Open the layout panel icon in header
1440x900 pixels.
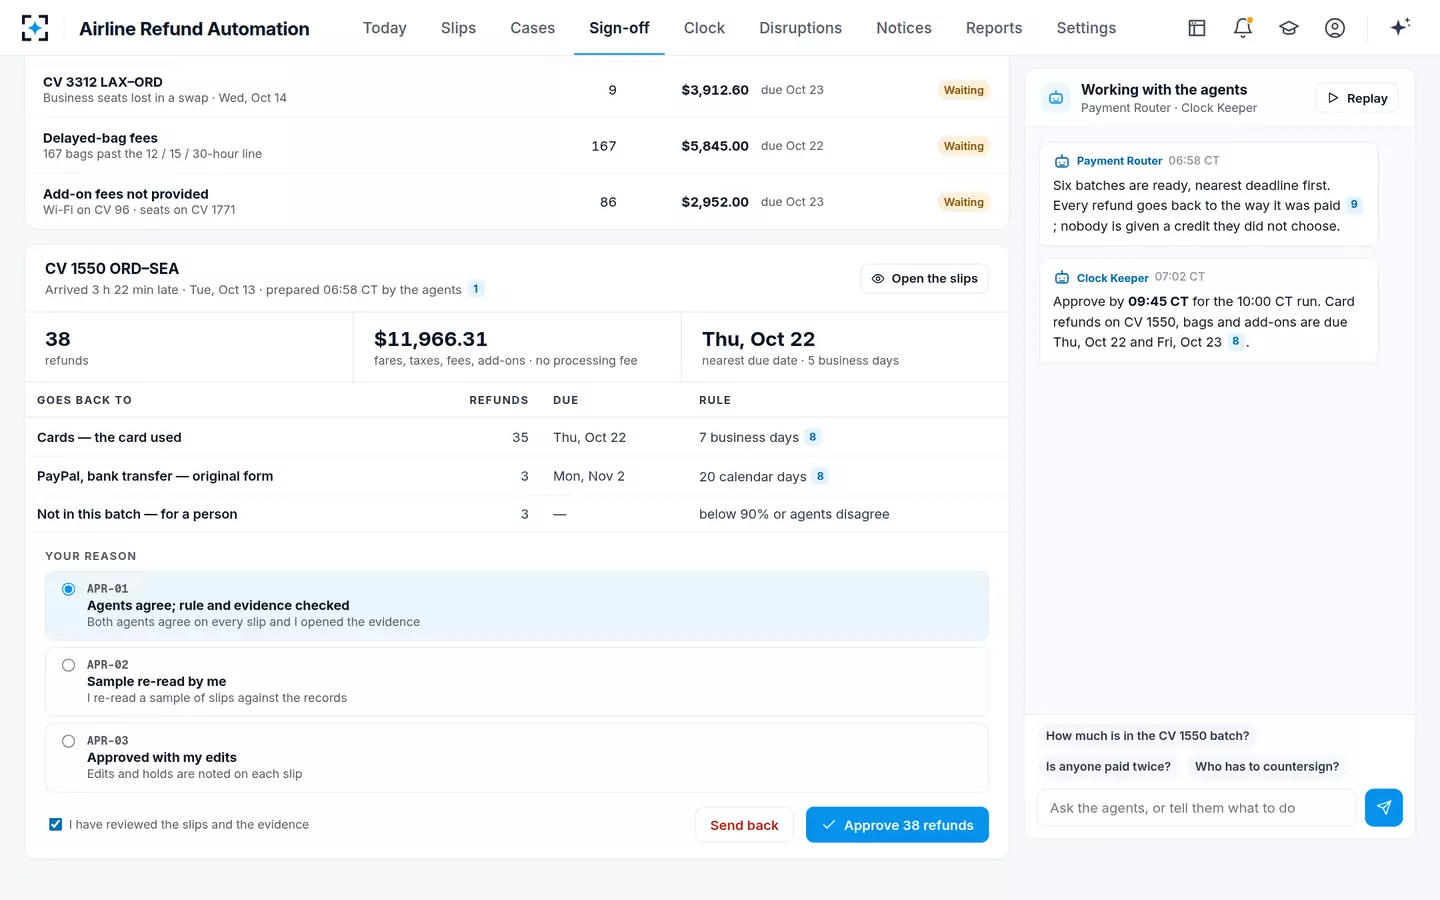[1197, 28]
